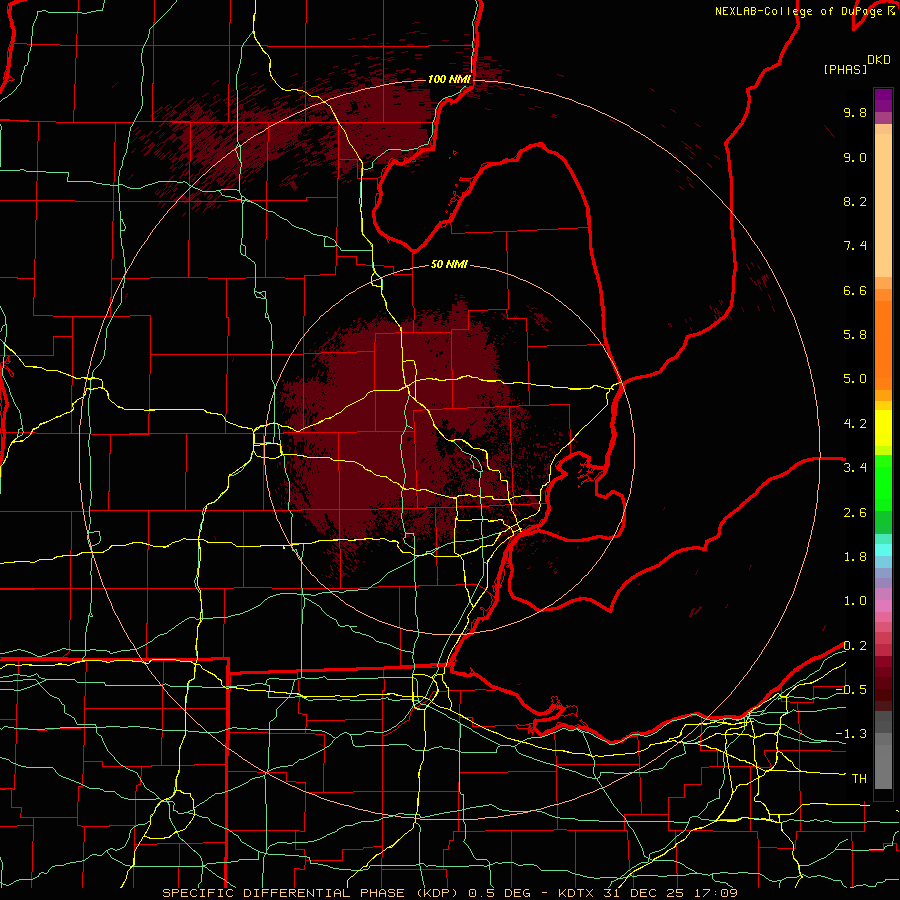The image size is (900, 900).
Task: Click the TH legend label
Action: tap(859, 779)
